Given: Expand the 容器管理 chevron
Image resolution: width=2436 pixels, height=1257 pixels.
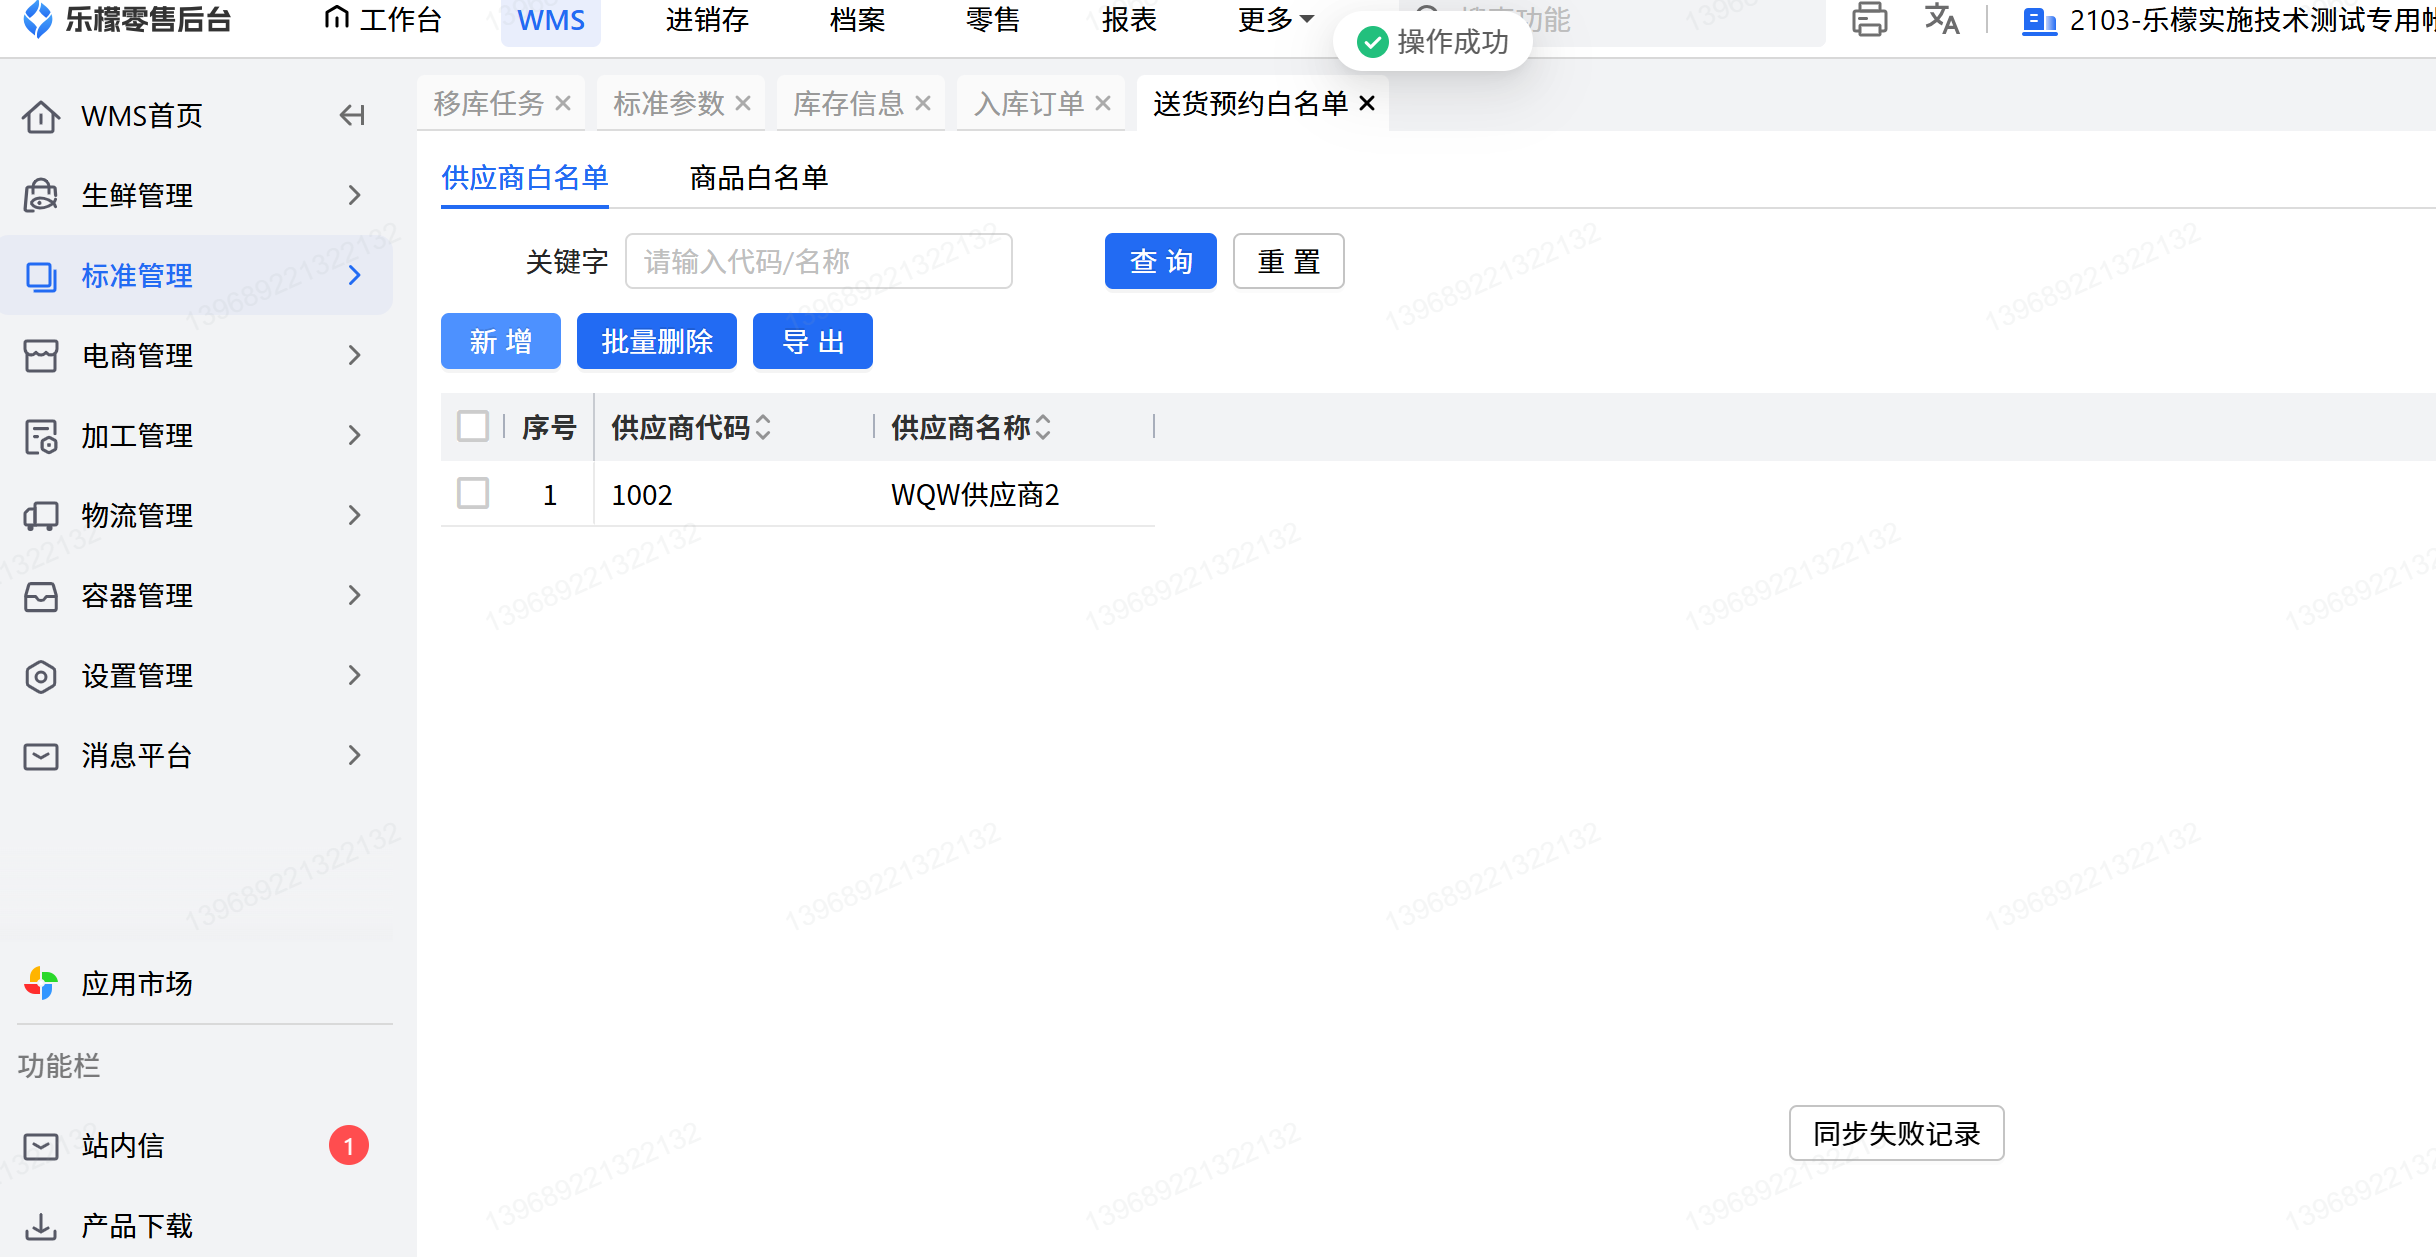Looking at the screenshot, I should click(x=355, y=595).
